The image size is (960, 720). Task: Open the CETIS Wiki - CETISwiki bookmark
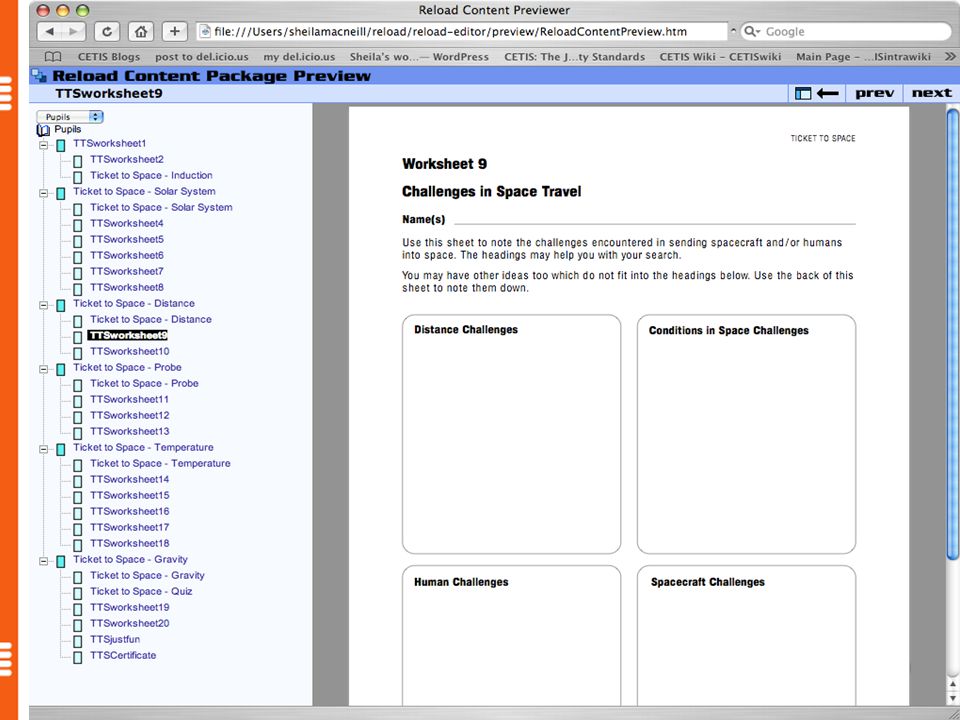click(720, 57)
